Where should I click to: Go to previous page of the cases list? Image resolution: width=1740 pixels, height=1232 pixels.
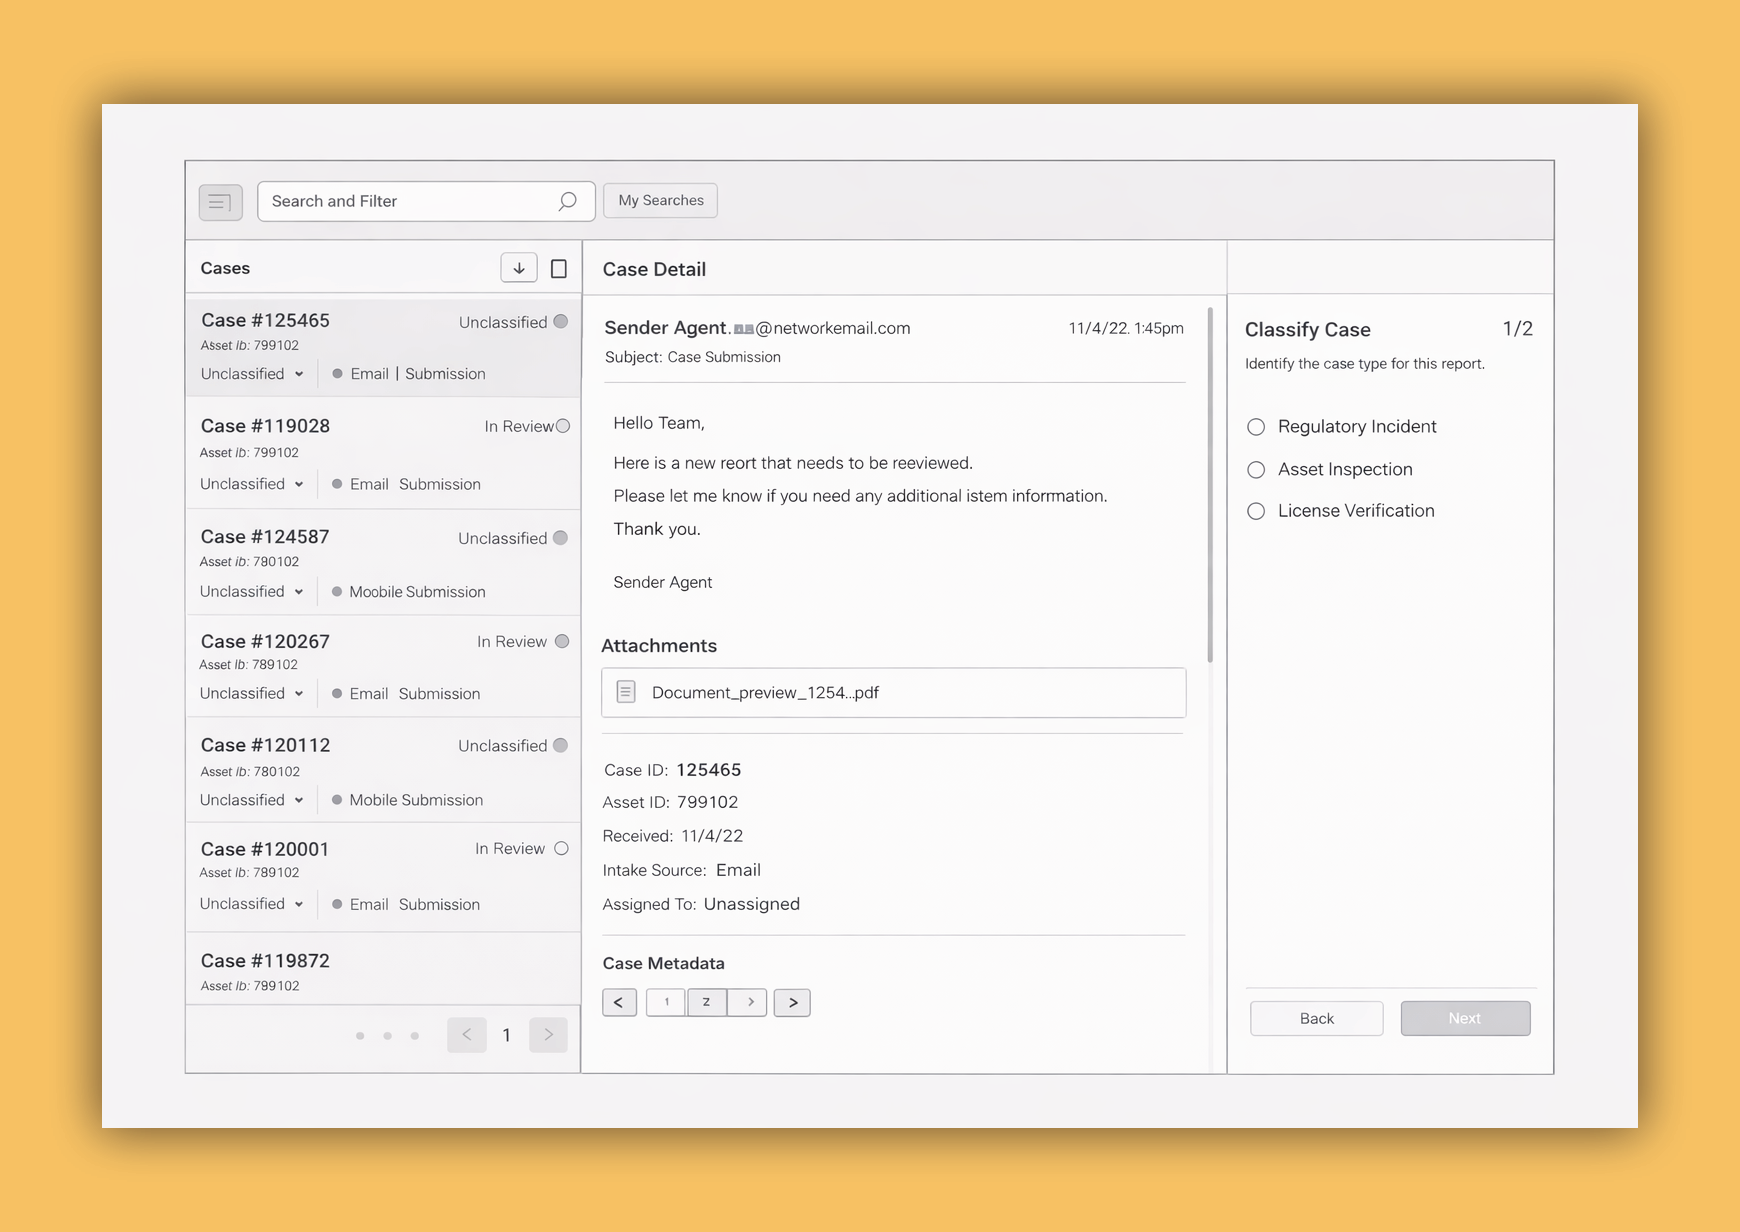pyautogui.click(x=467, y=1035)
